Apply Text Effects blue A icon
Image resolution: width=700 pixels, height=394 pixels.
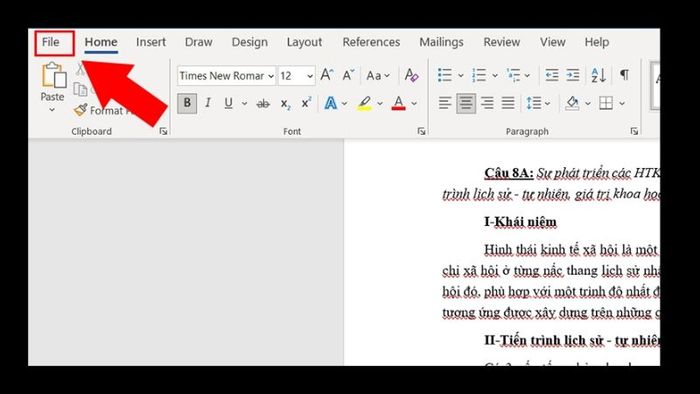[331, 104]
